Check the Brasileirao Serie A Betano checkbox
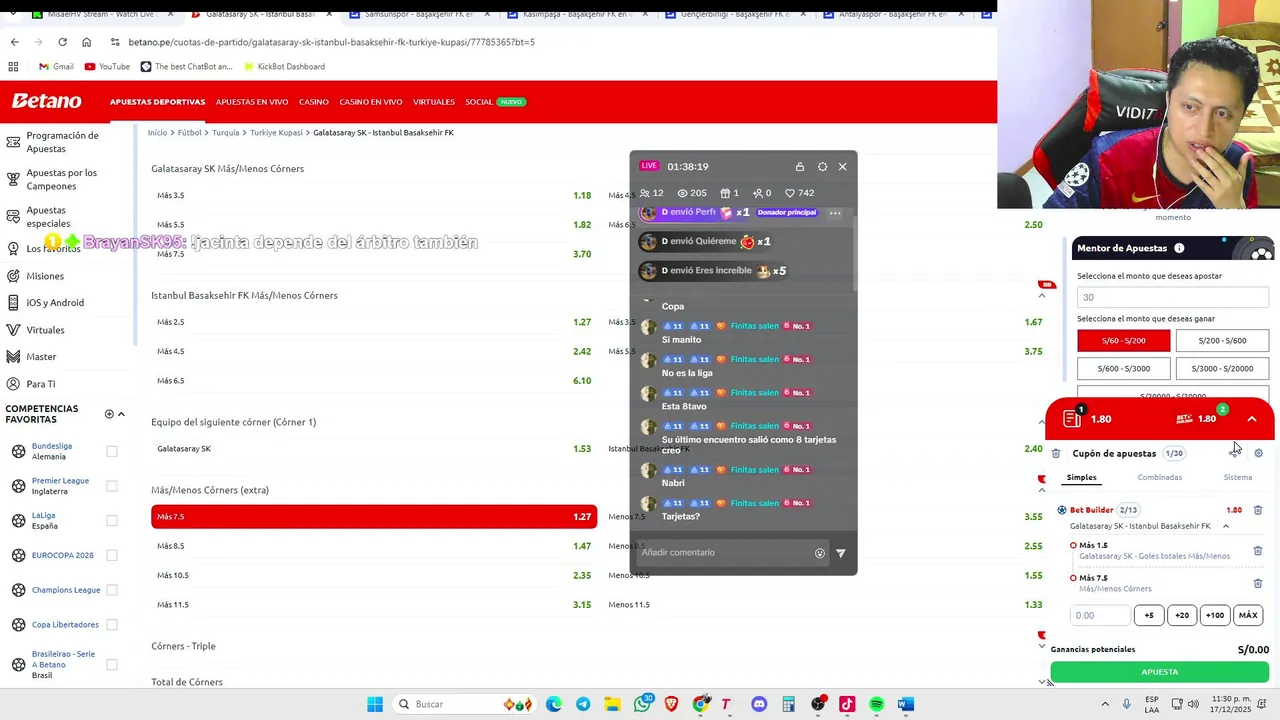Screen dimensions: 1280x720 pos(112,664)
